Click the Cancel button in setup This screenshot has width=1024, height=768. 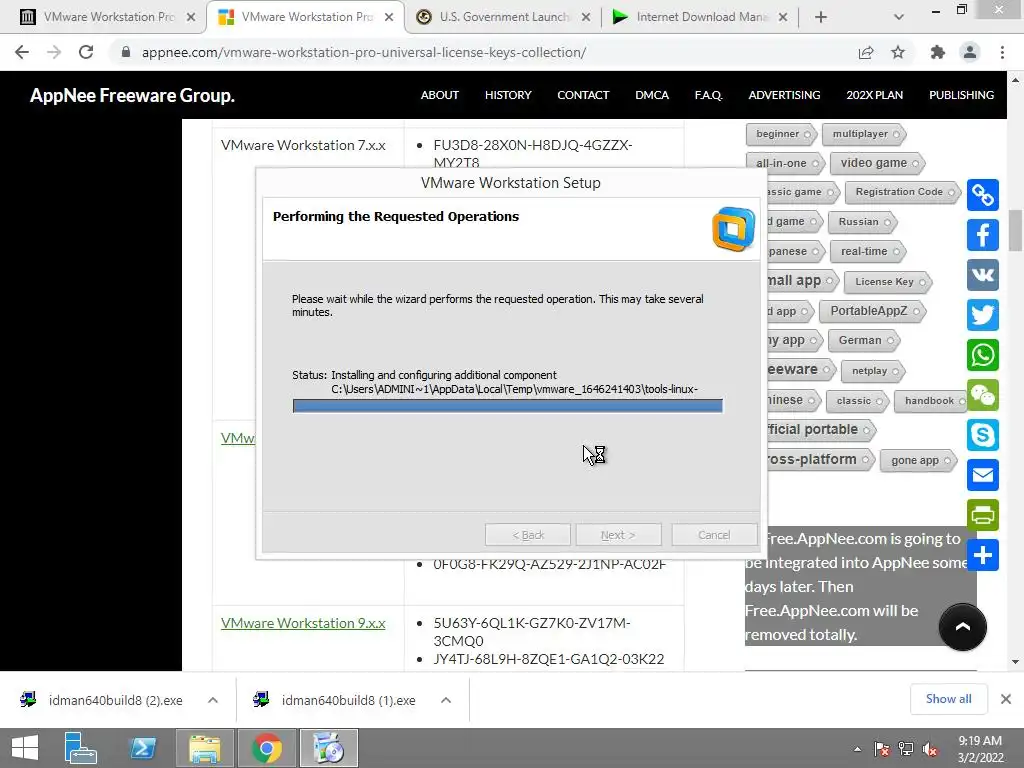point(714,535)
